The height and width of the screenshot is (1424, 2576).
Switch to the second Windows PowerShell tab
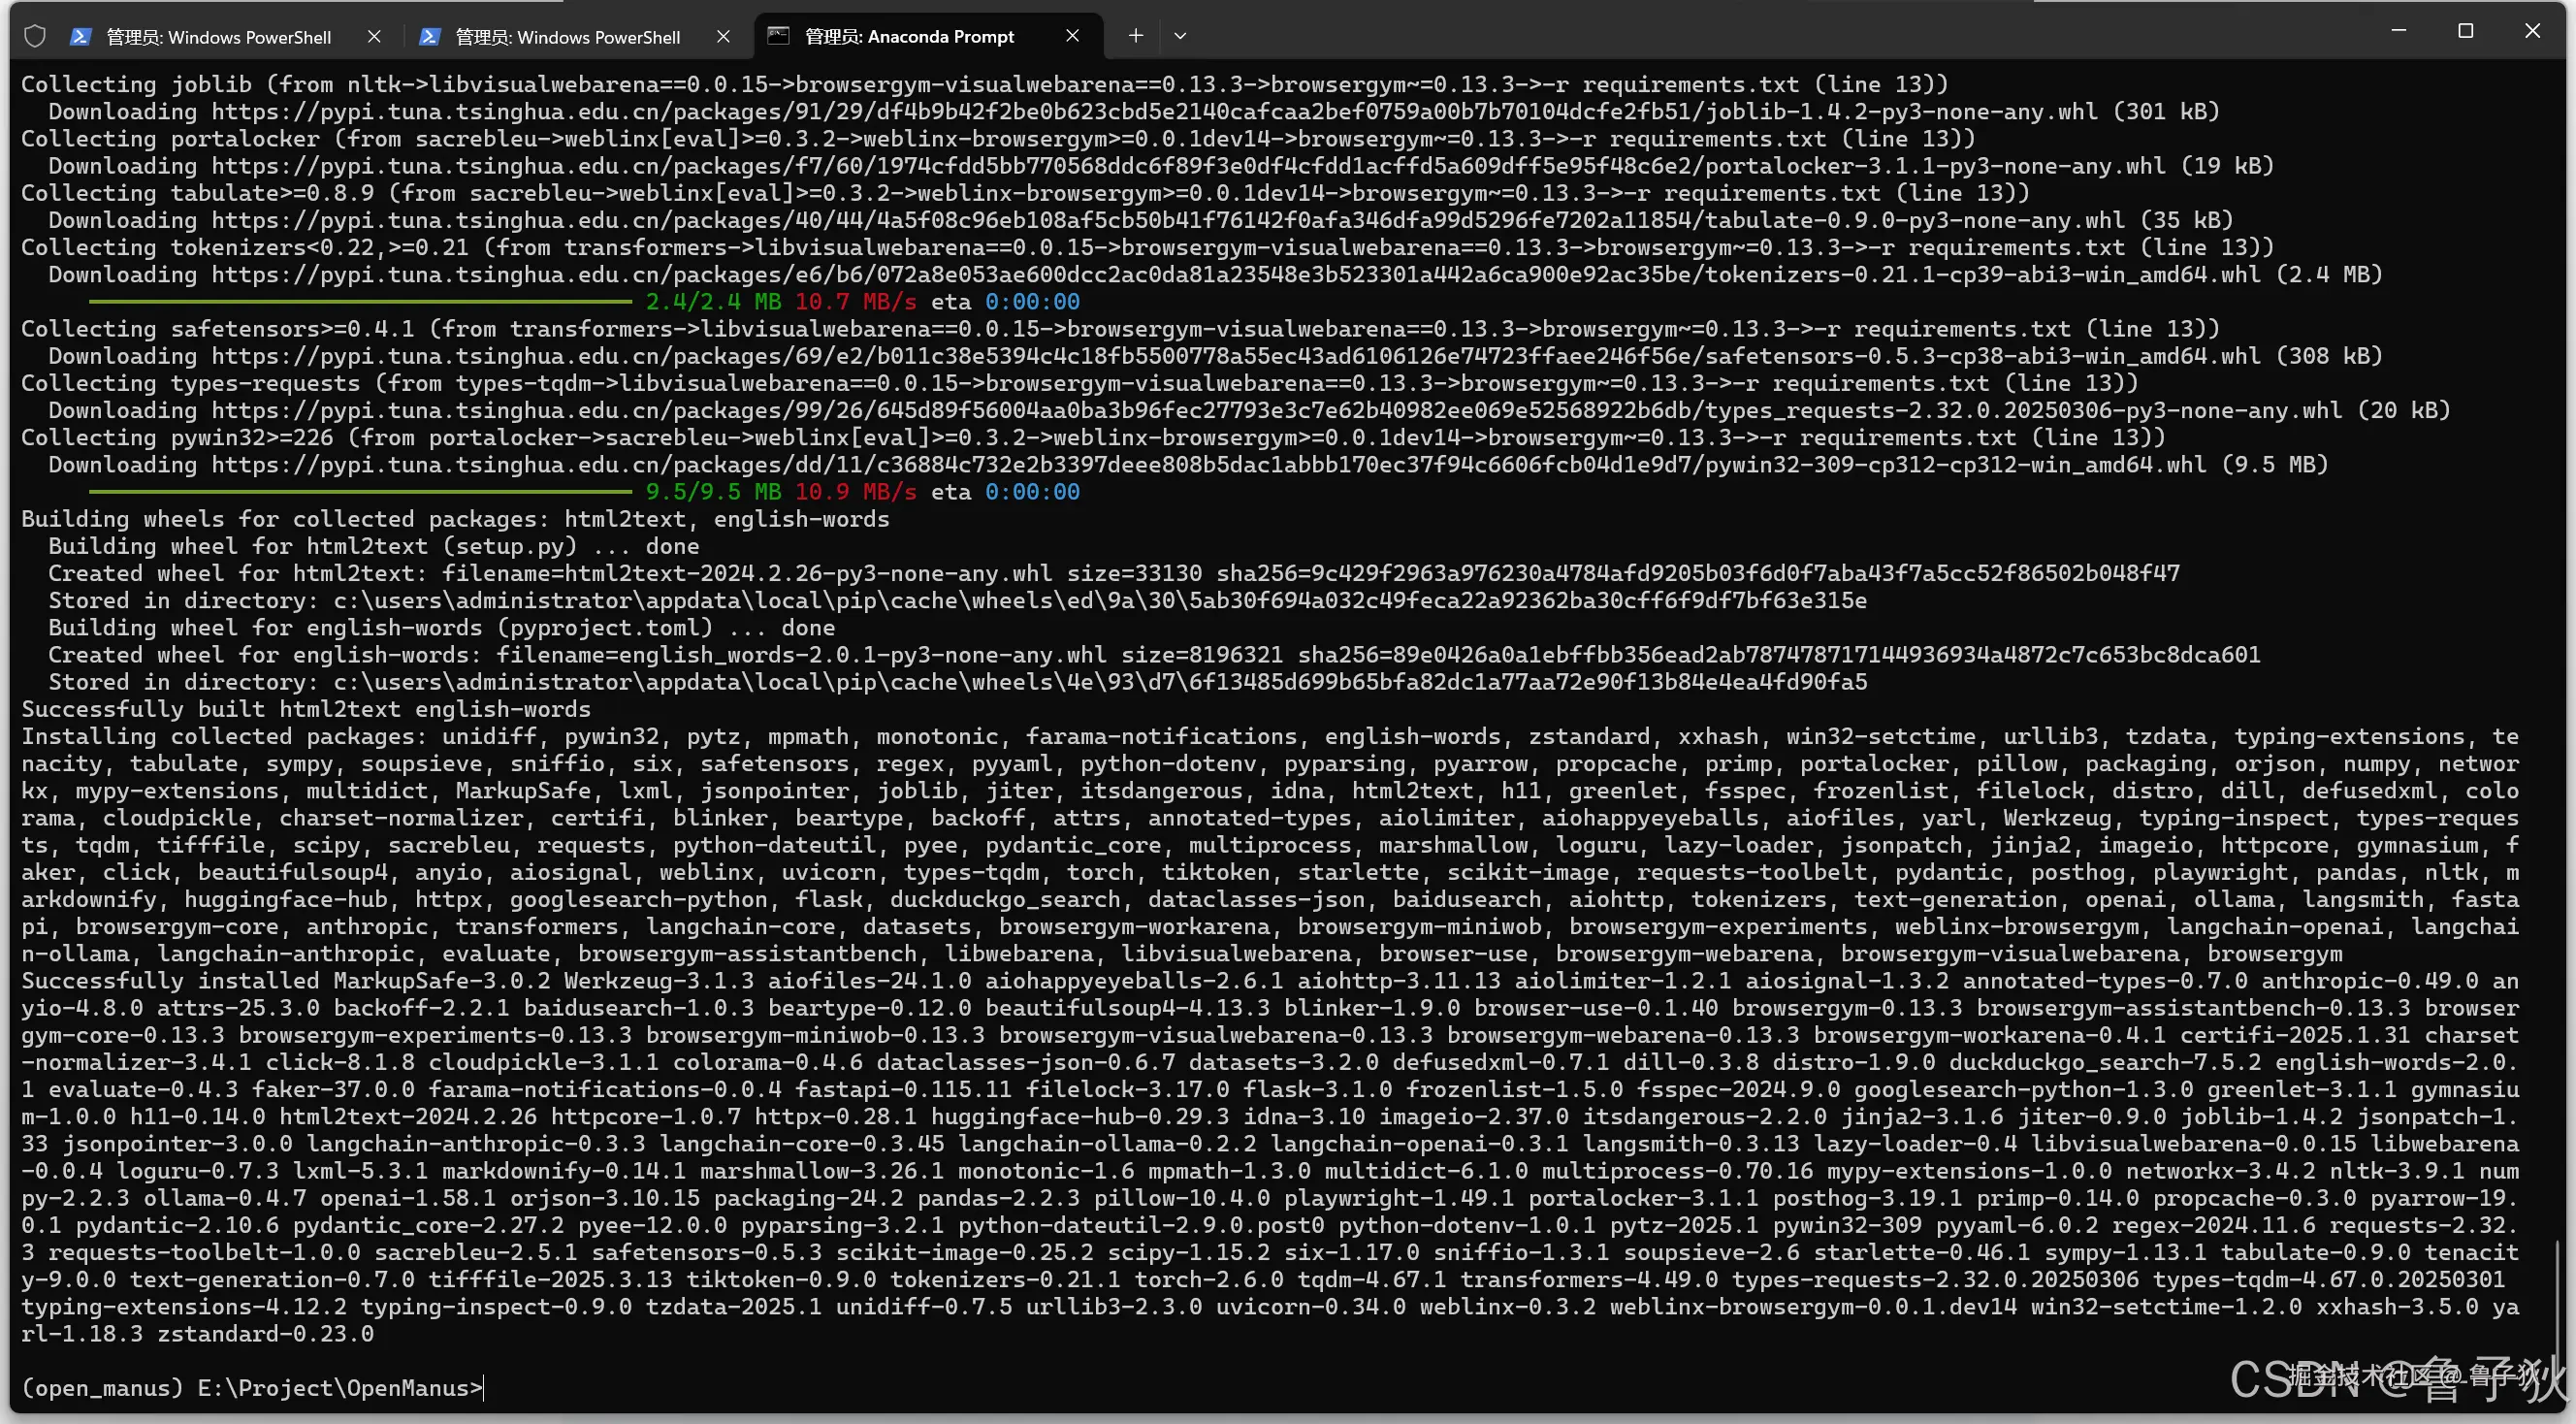(x=567, y=37)
